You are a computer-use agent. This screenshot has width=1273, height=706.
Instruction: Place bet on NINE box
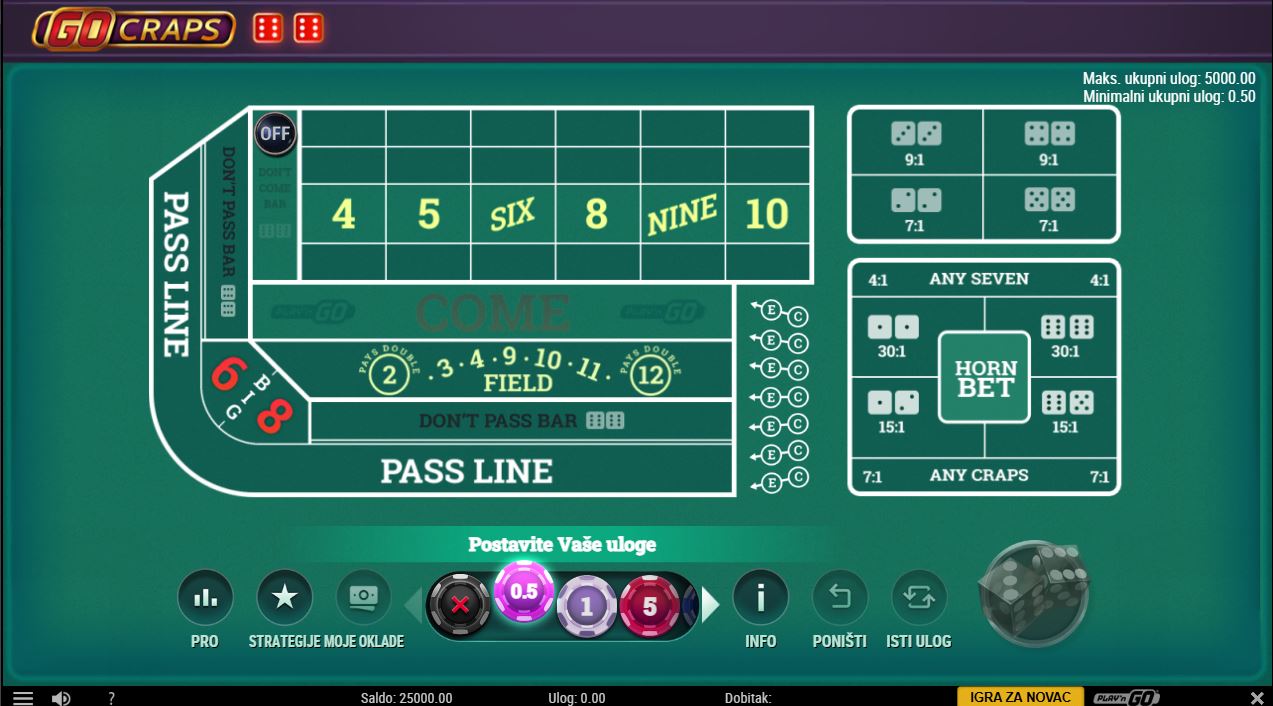pos(682,213)
